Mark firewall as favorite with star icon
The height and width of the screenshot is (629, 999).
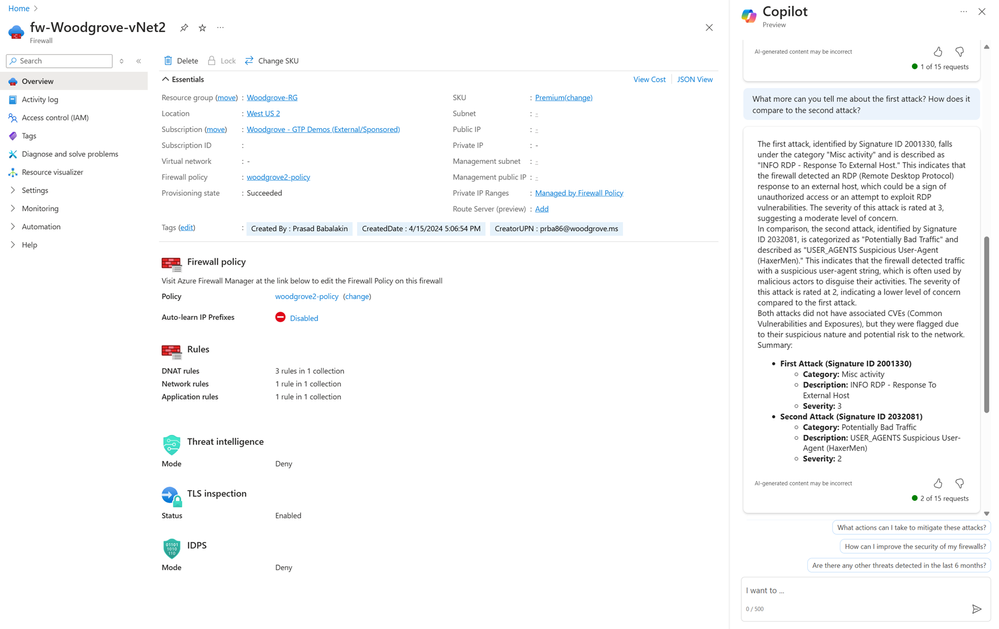[202, 28]
